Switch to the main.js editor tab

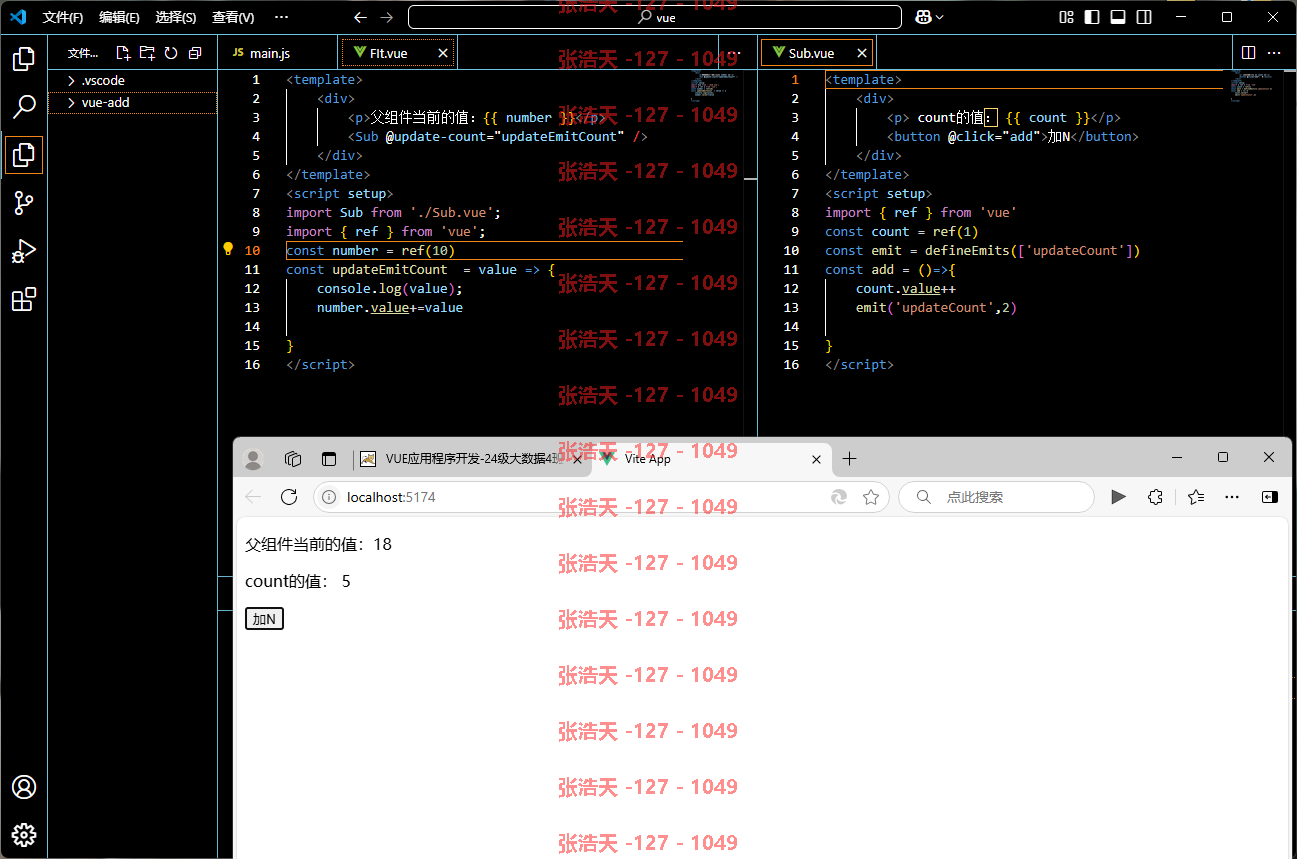[x=279, y=53]
